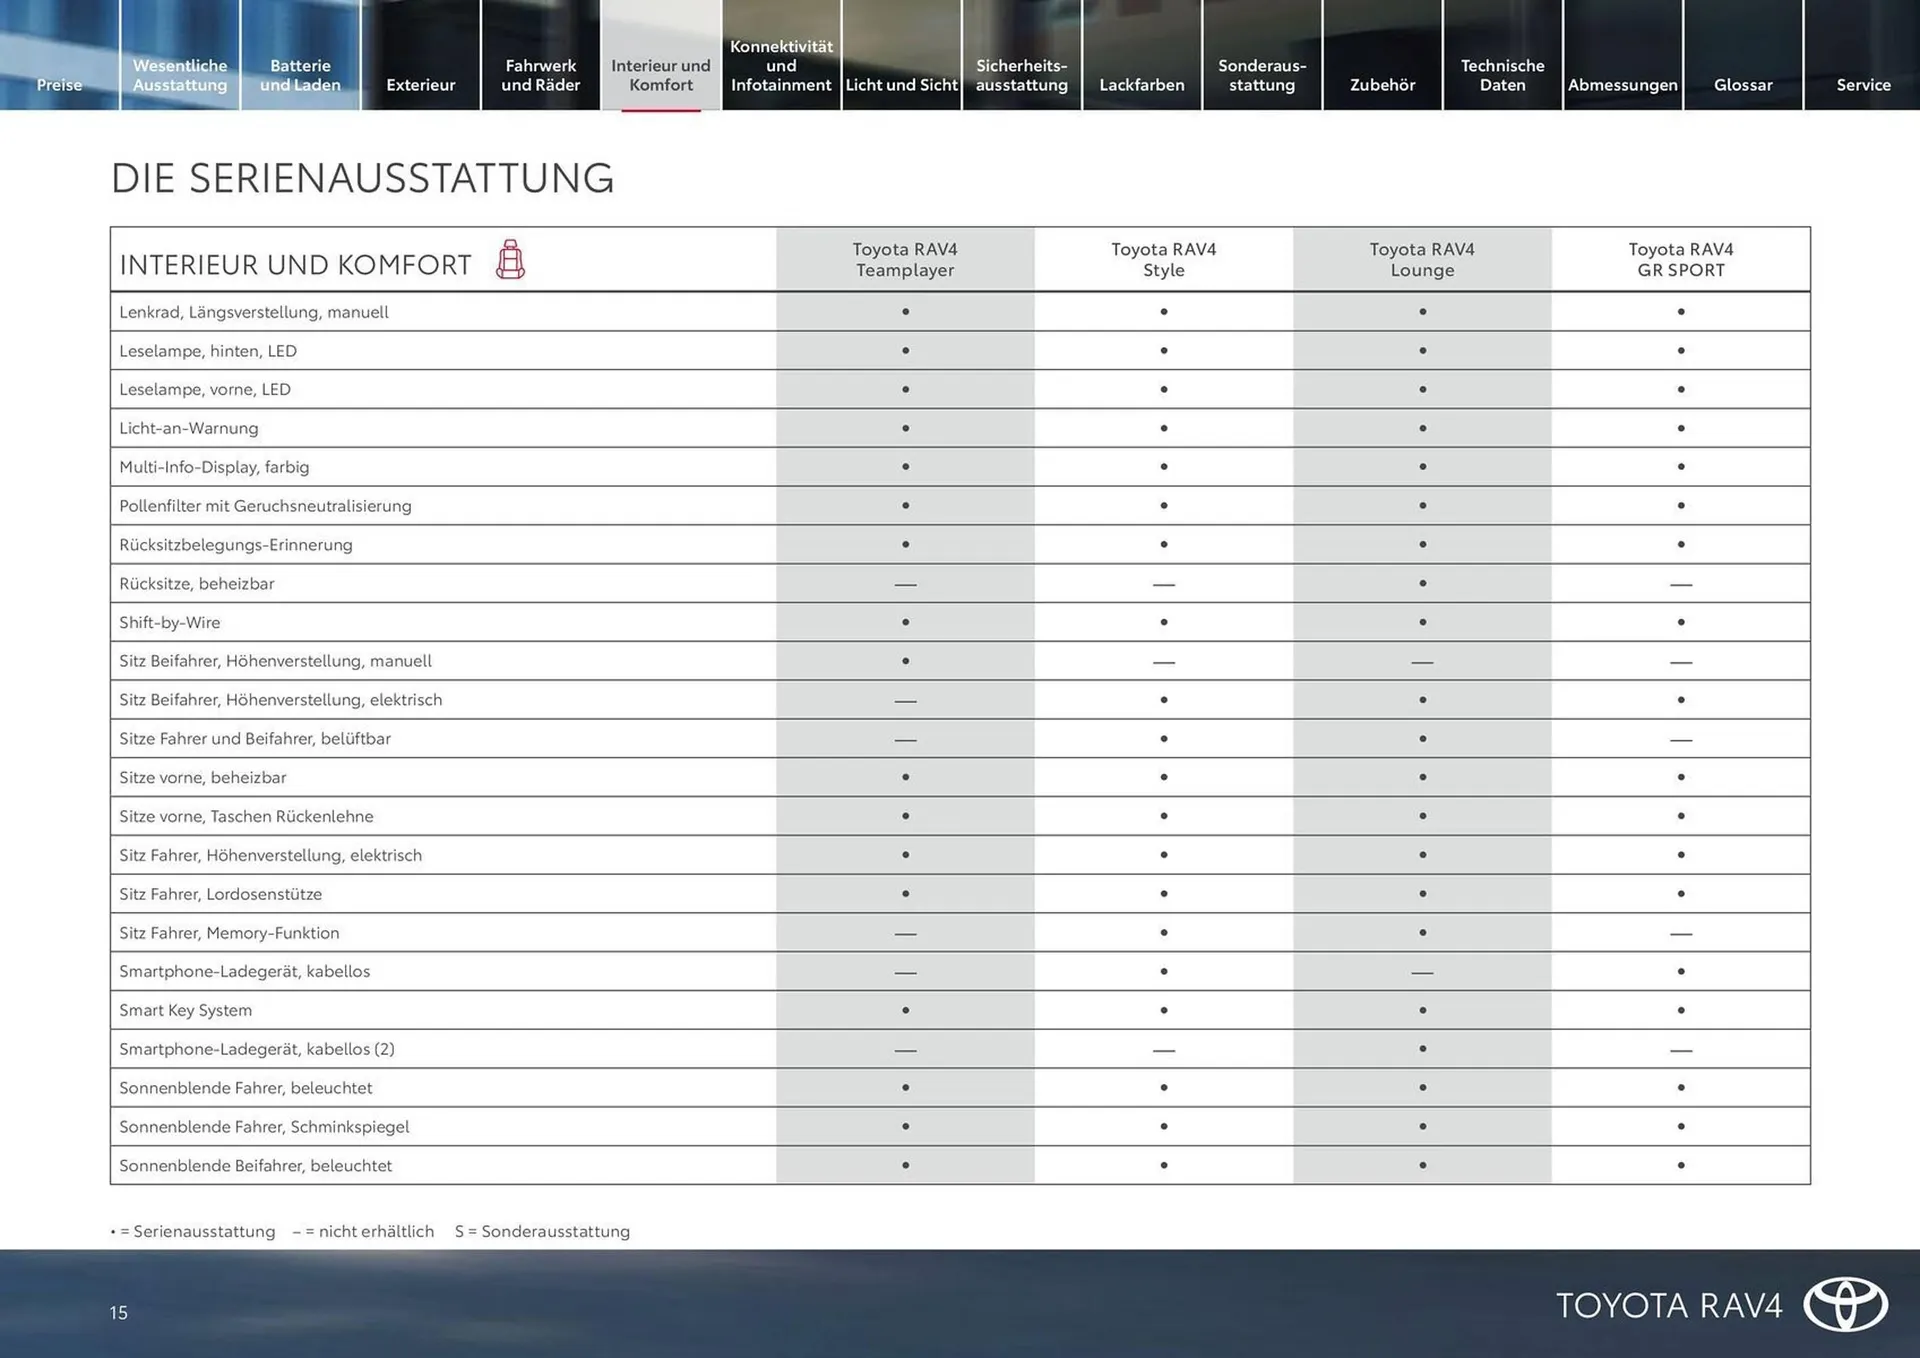This screenshot has width=1920, height=1358.
Task: Go to Fahrwerk und Räder tab
Action: pos(540,75)
